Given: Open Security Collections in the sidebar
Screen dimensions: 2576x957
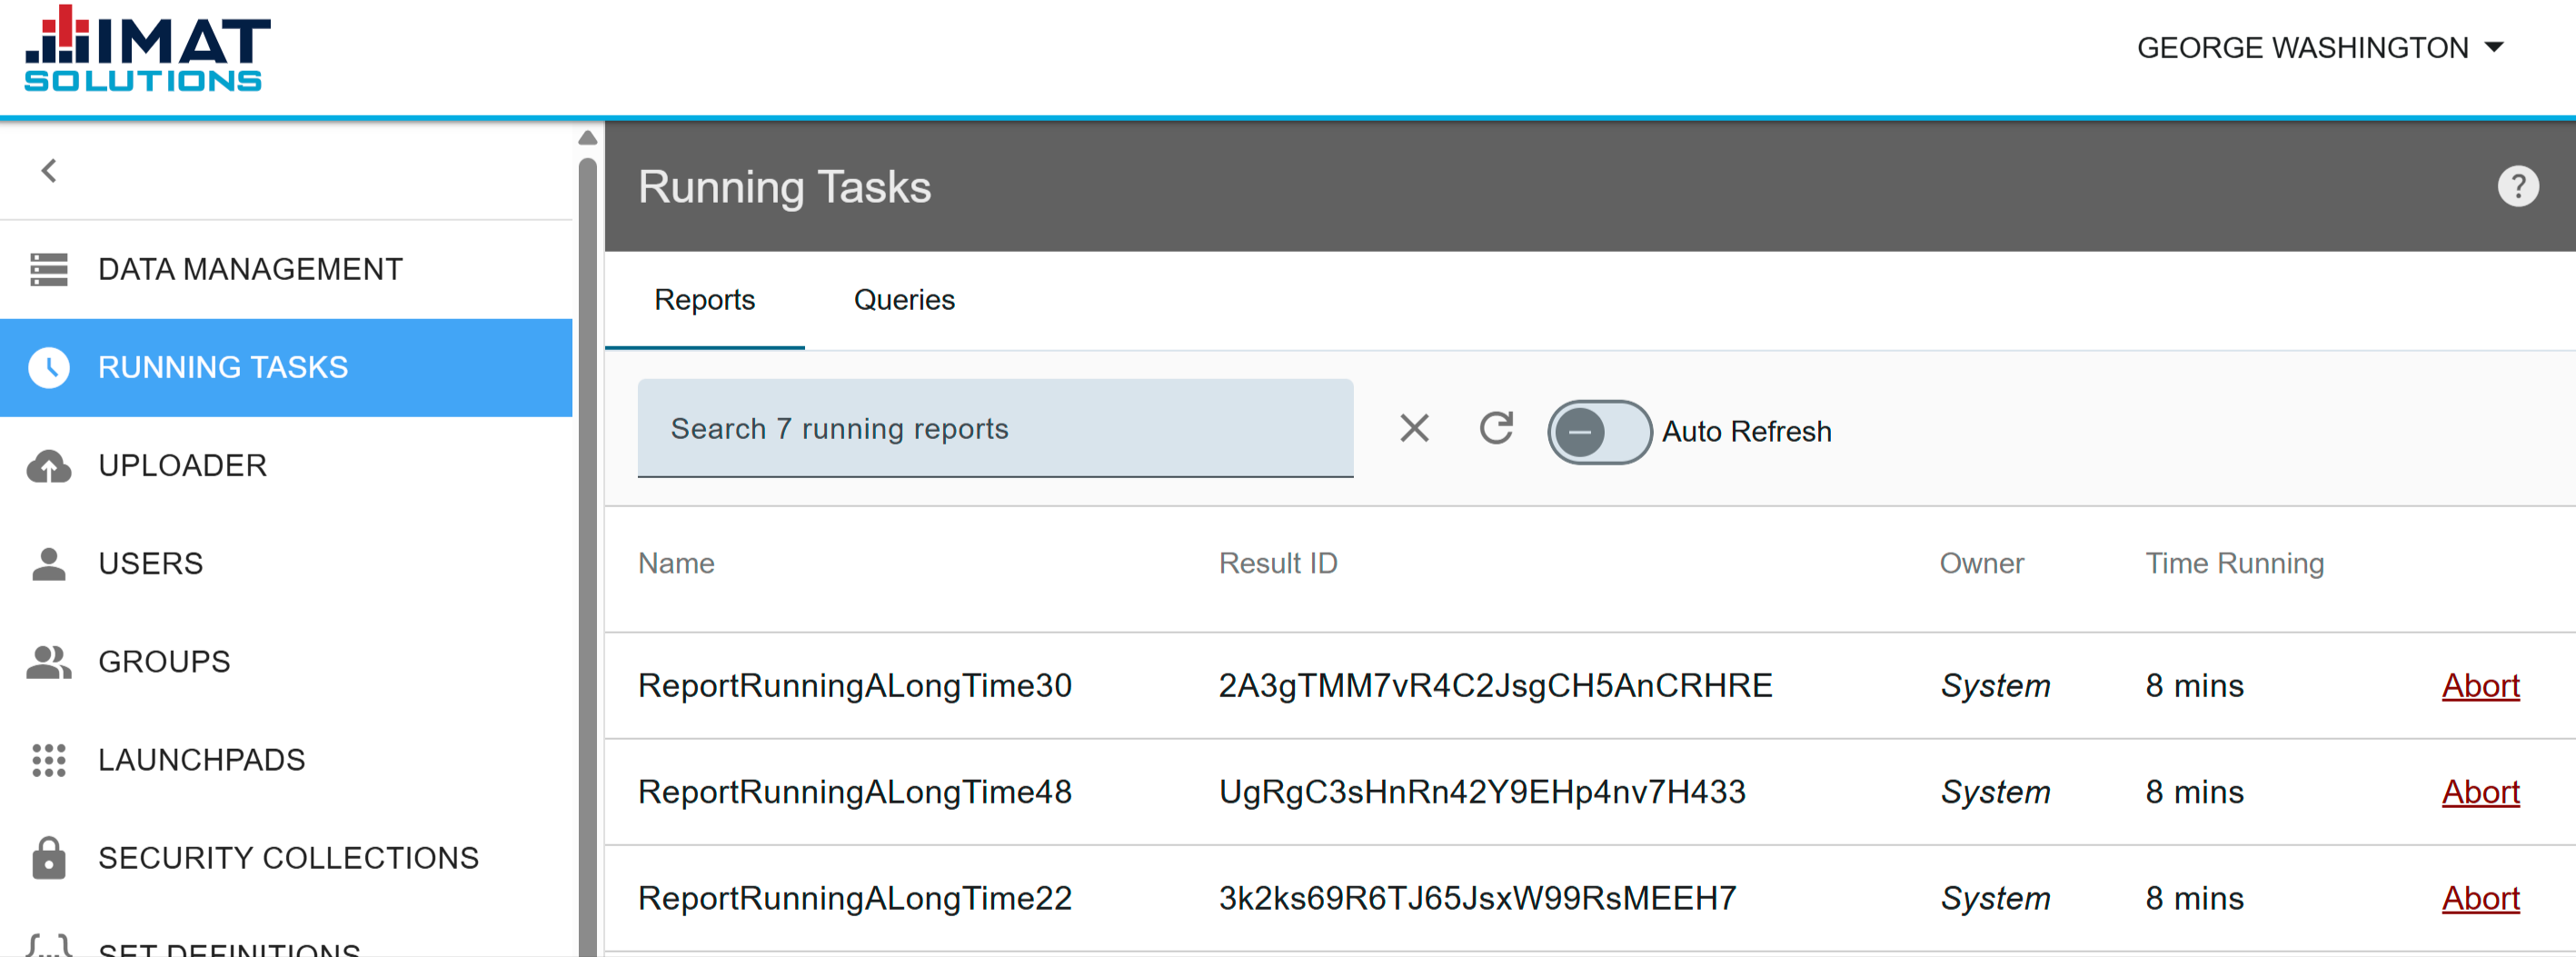Looking at the screenshot, I should pos(286,857).
